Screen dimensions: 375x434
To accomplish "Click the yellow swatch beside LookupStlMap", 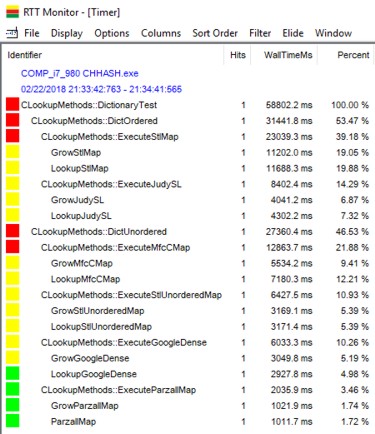I will coord(12,168).
